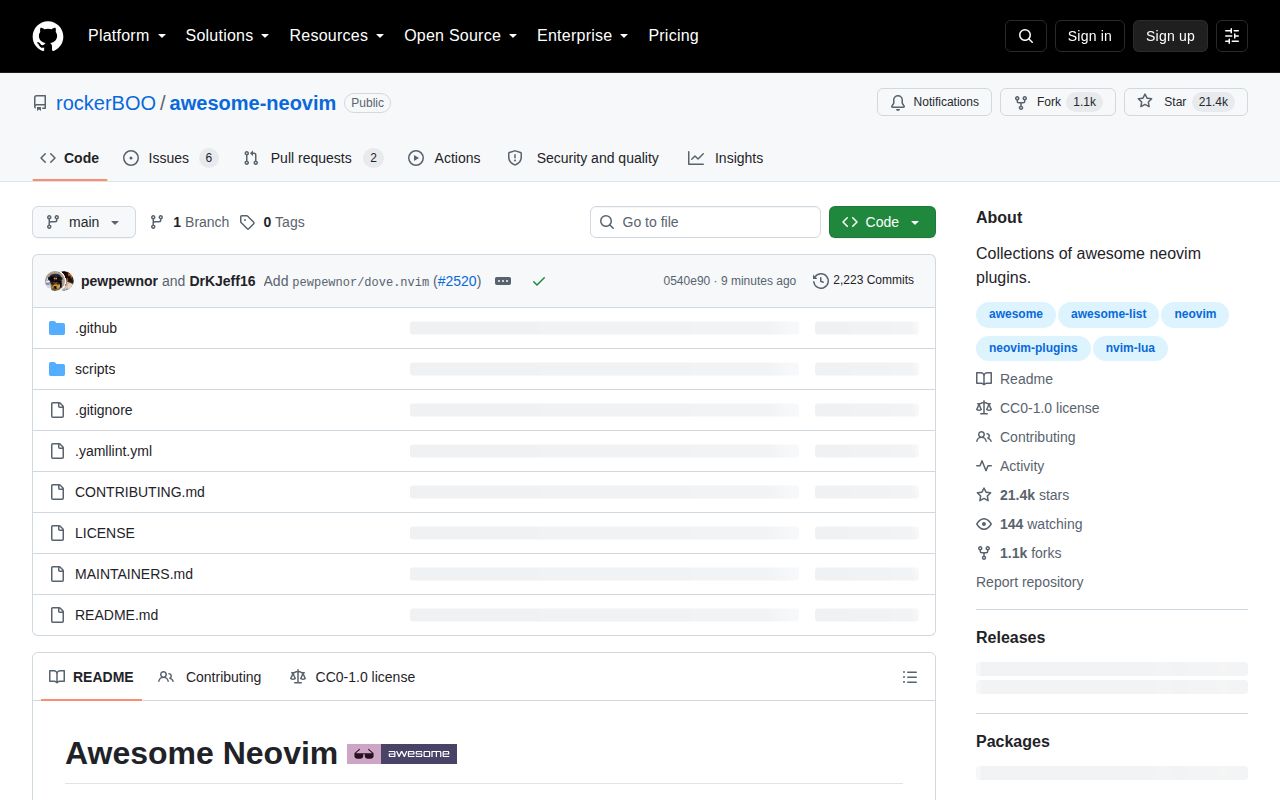Viewport: 1280px width, 800px height.
Task: Click the green check status icon
Action: [539, 281]
